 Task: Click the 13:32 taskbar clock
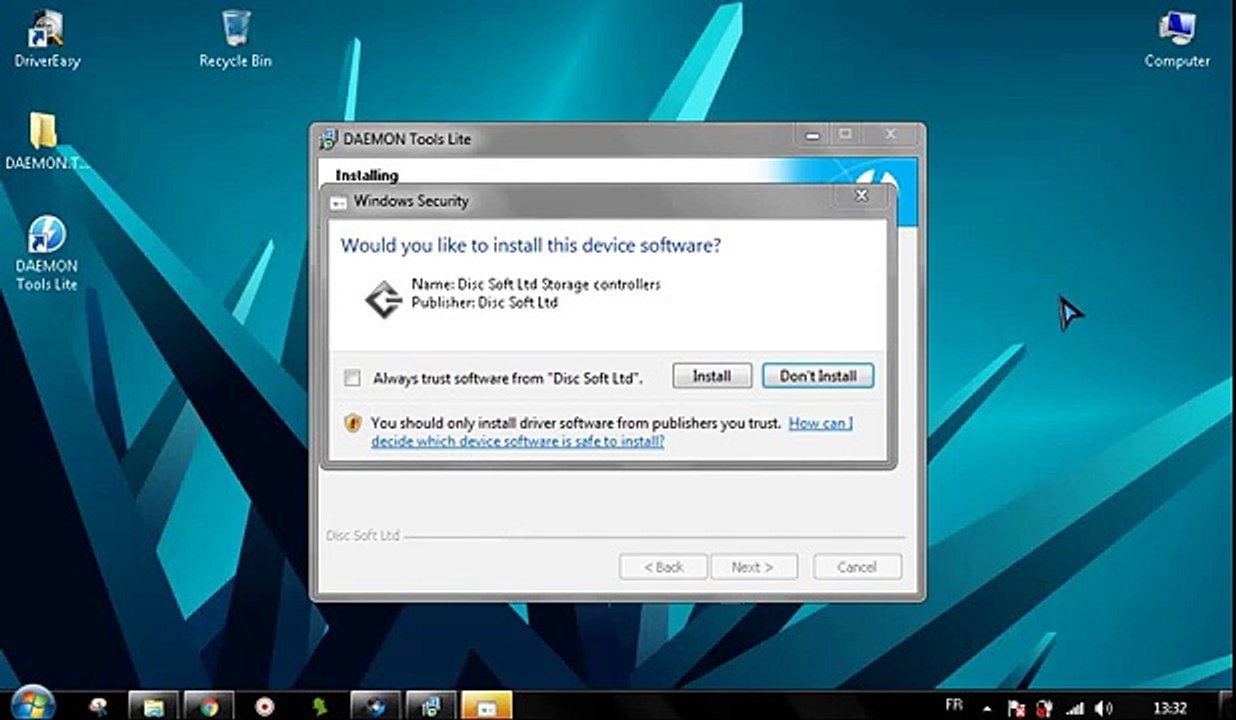click(1169, 708)
